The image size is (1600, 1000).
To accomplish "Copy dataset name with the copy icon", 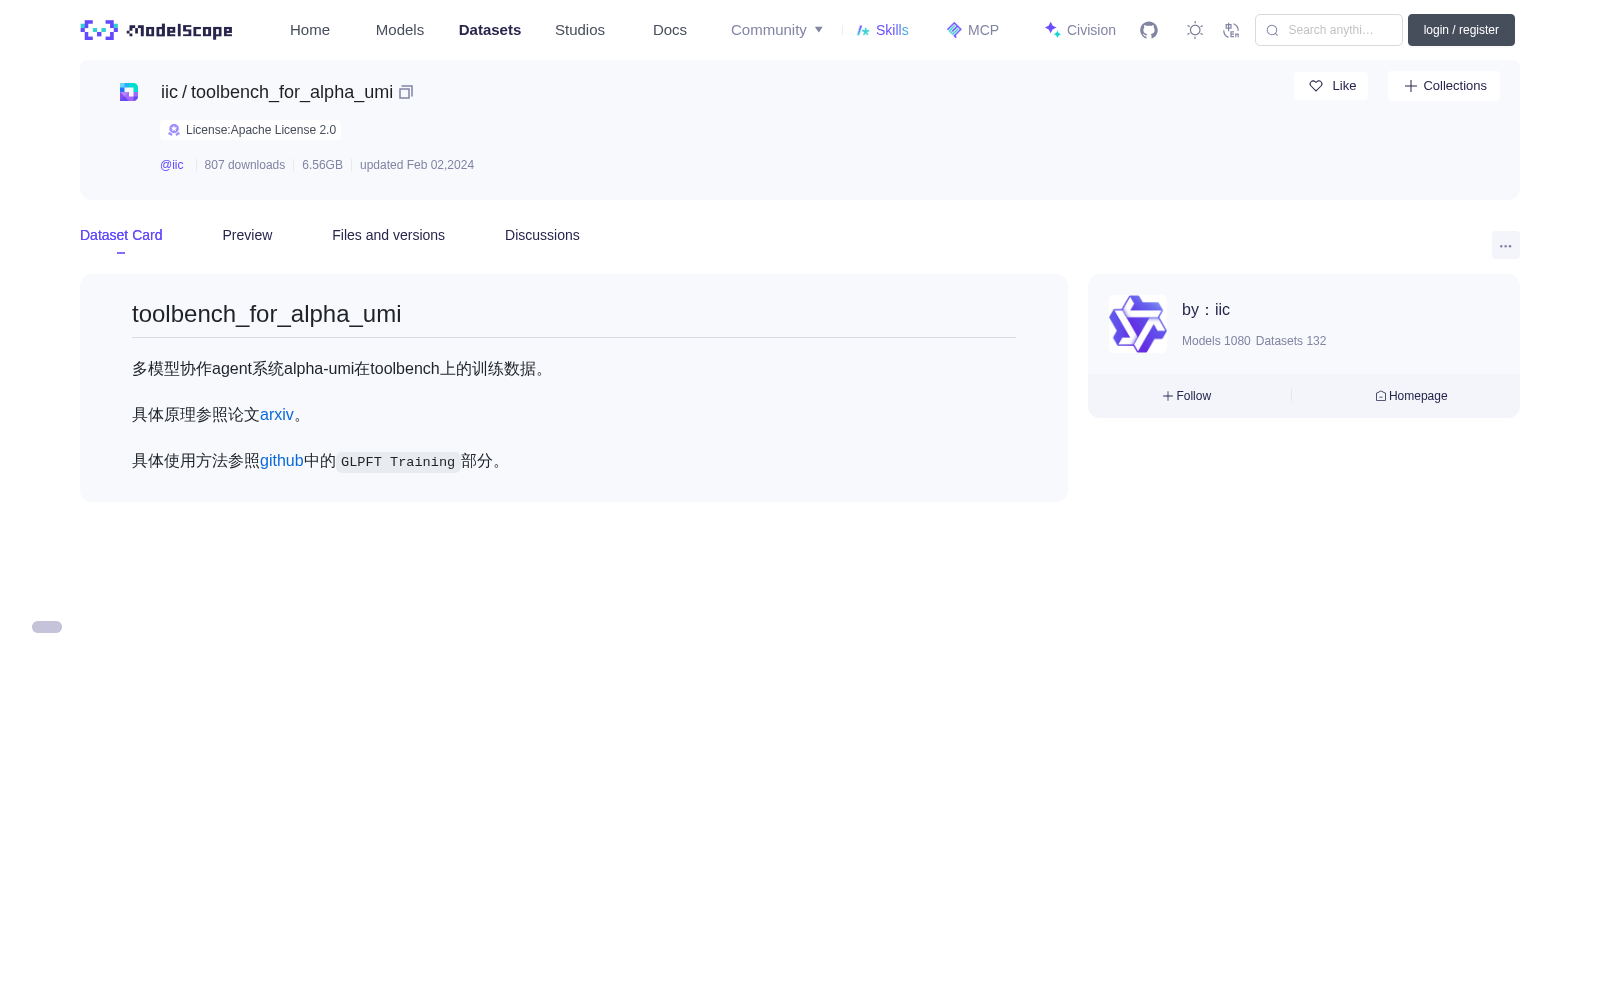I will click(x=406, y=92).
